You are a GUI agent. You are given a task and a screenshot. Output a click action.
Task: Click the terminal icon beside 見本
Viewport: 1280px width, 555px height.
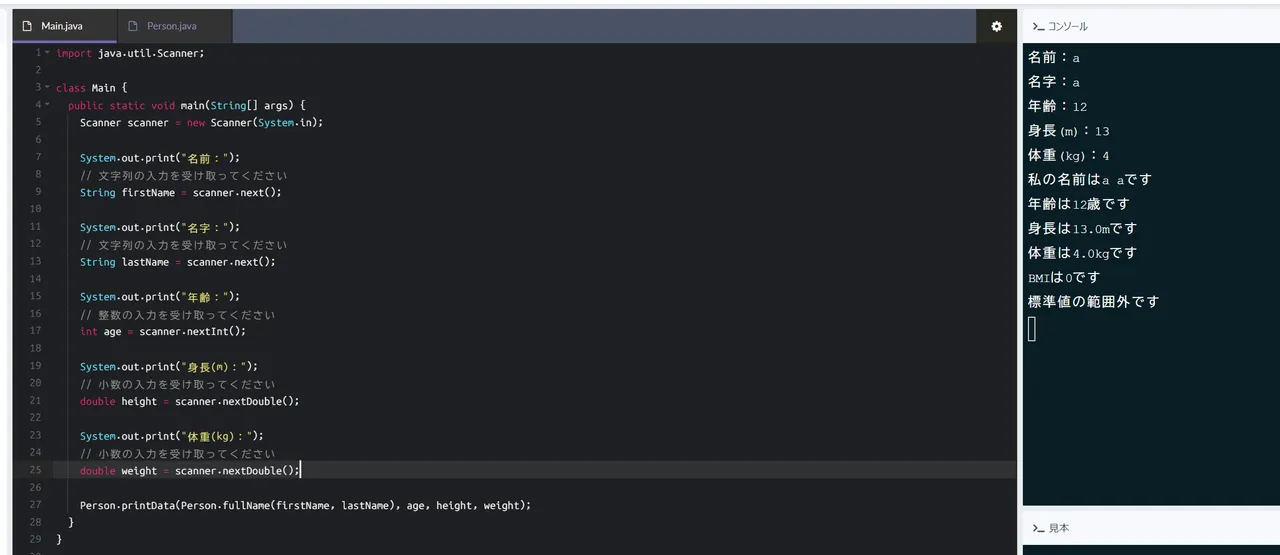(1038, 528)
